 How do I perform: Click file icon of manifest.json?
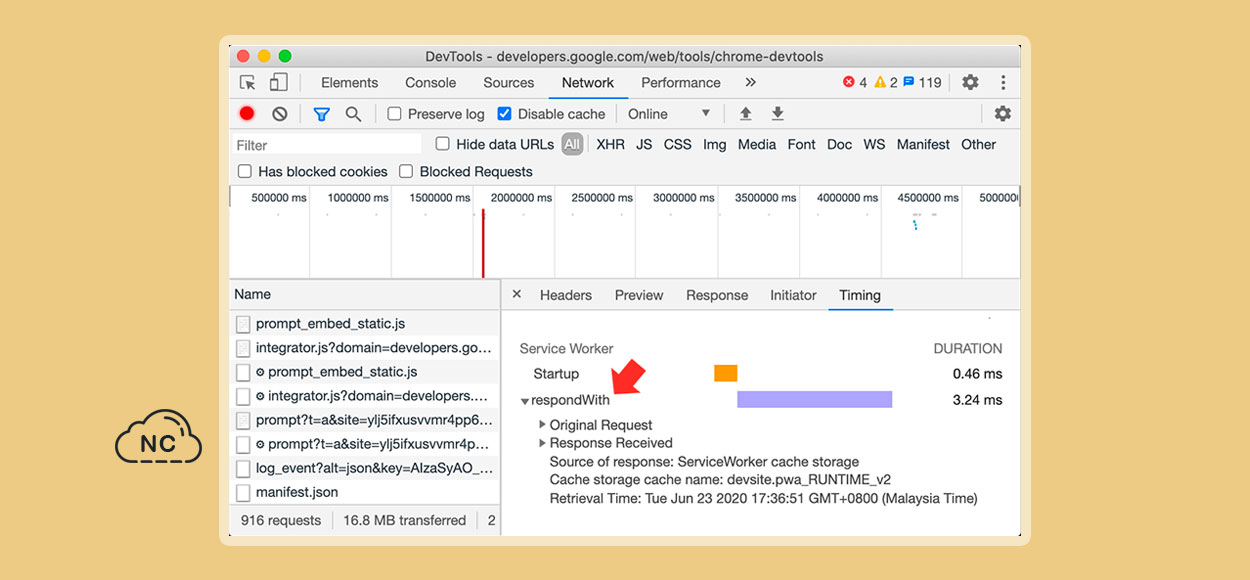click(x=243, y=492)
